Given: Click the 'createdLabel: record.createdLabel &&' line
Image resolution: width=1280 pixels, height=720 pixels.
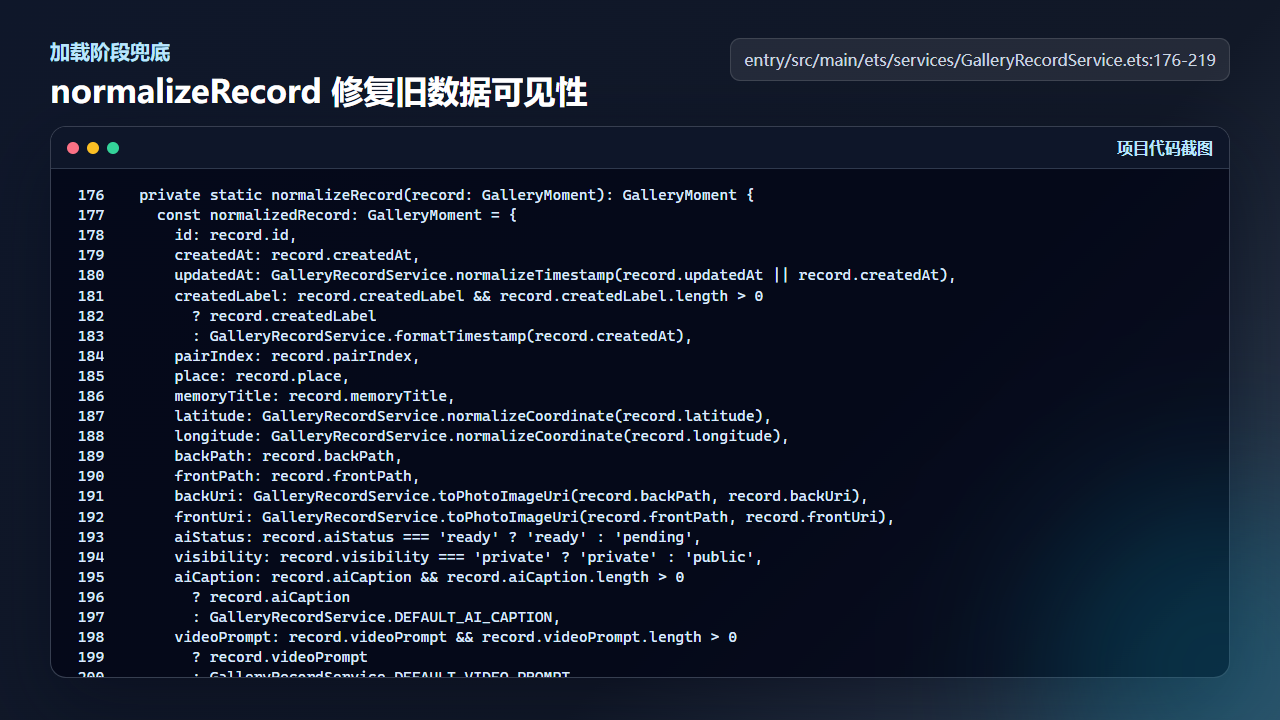Looking at the screenshot, I should (x=469, y=296).
